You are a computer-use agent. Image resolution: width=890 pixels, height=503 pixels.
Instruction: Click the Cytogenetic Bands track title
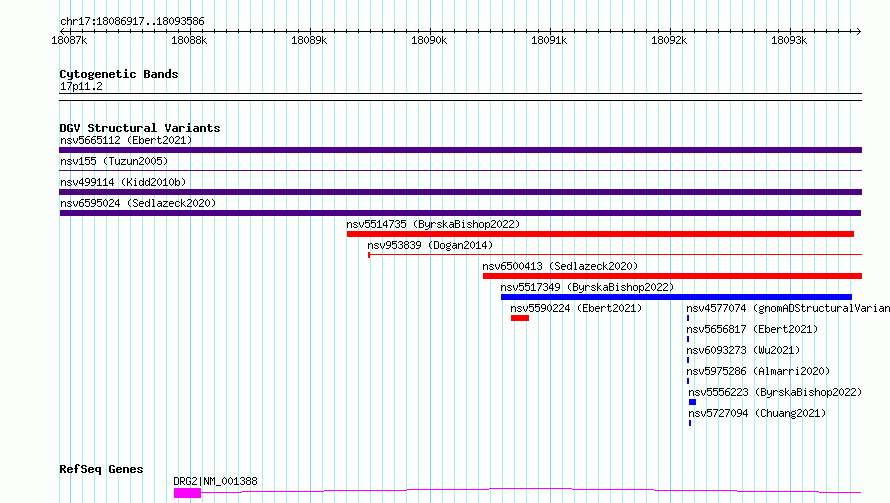coord(119,74)
